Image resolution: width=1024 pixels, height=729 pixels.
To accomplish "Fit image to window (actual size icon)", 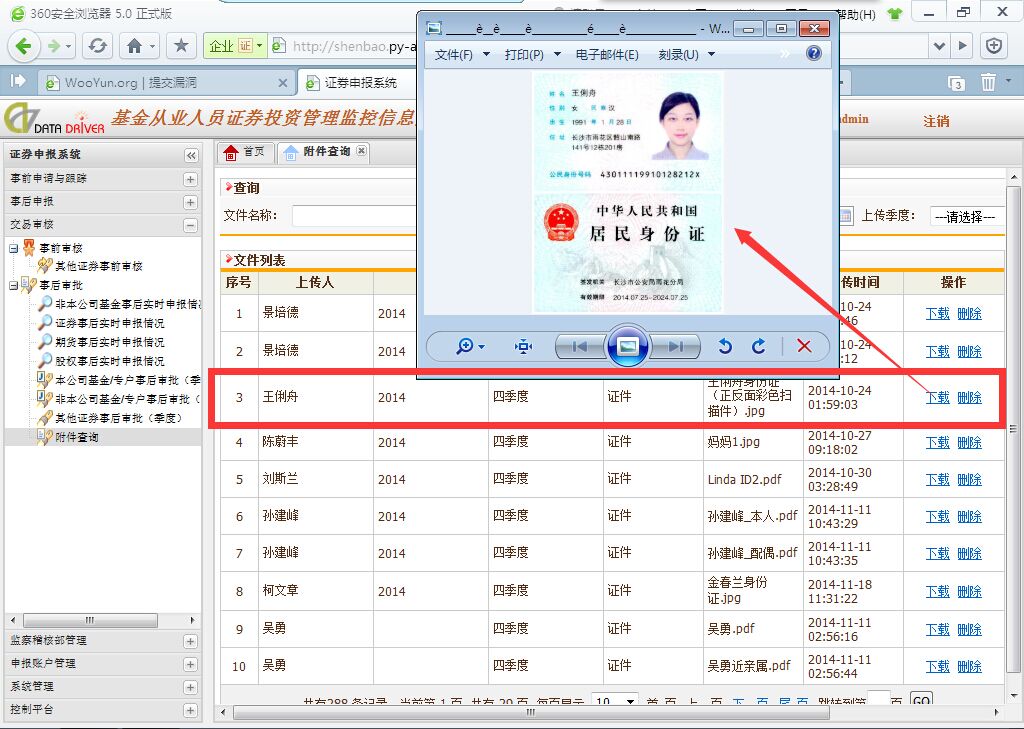I will pos(523,346).
